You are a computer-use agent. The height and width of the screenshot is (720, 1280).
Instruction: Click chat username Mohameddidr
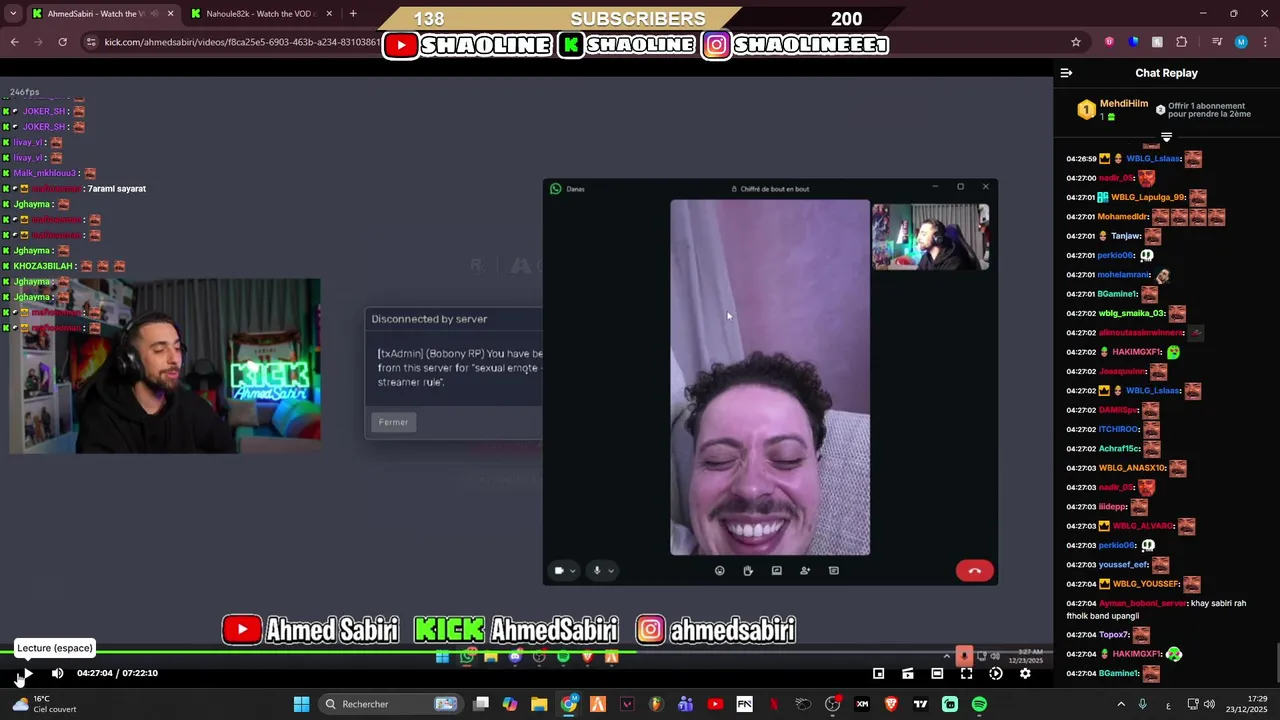(x=1122, y=217)
